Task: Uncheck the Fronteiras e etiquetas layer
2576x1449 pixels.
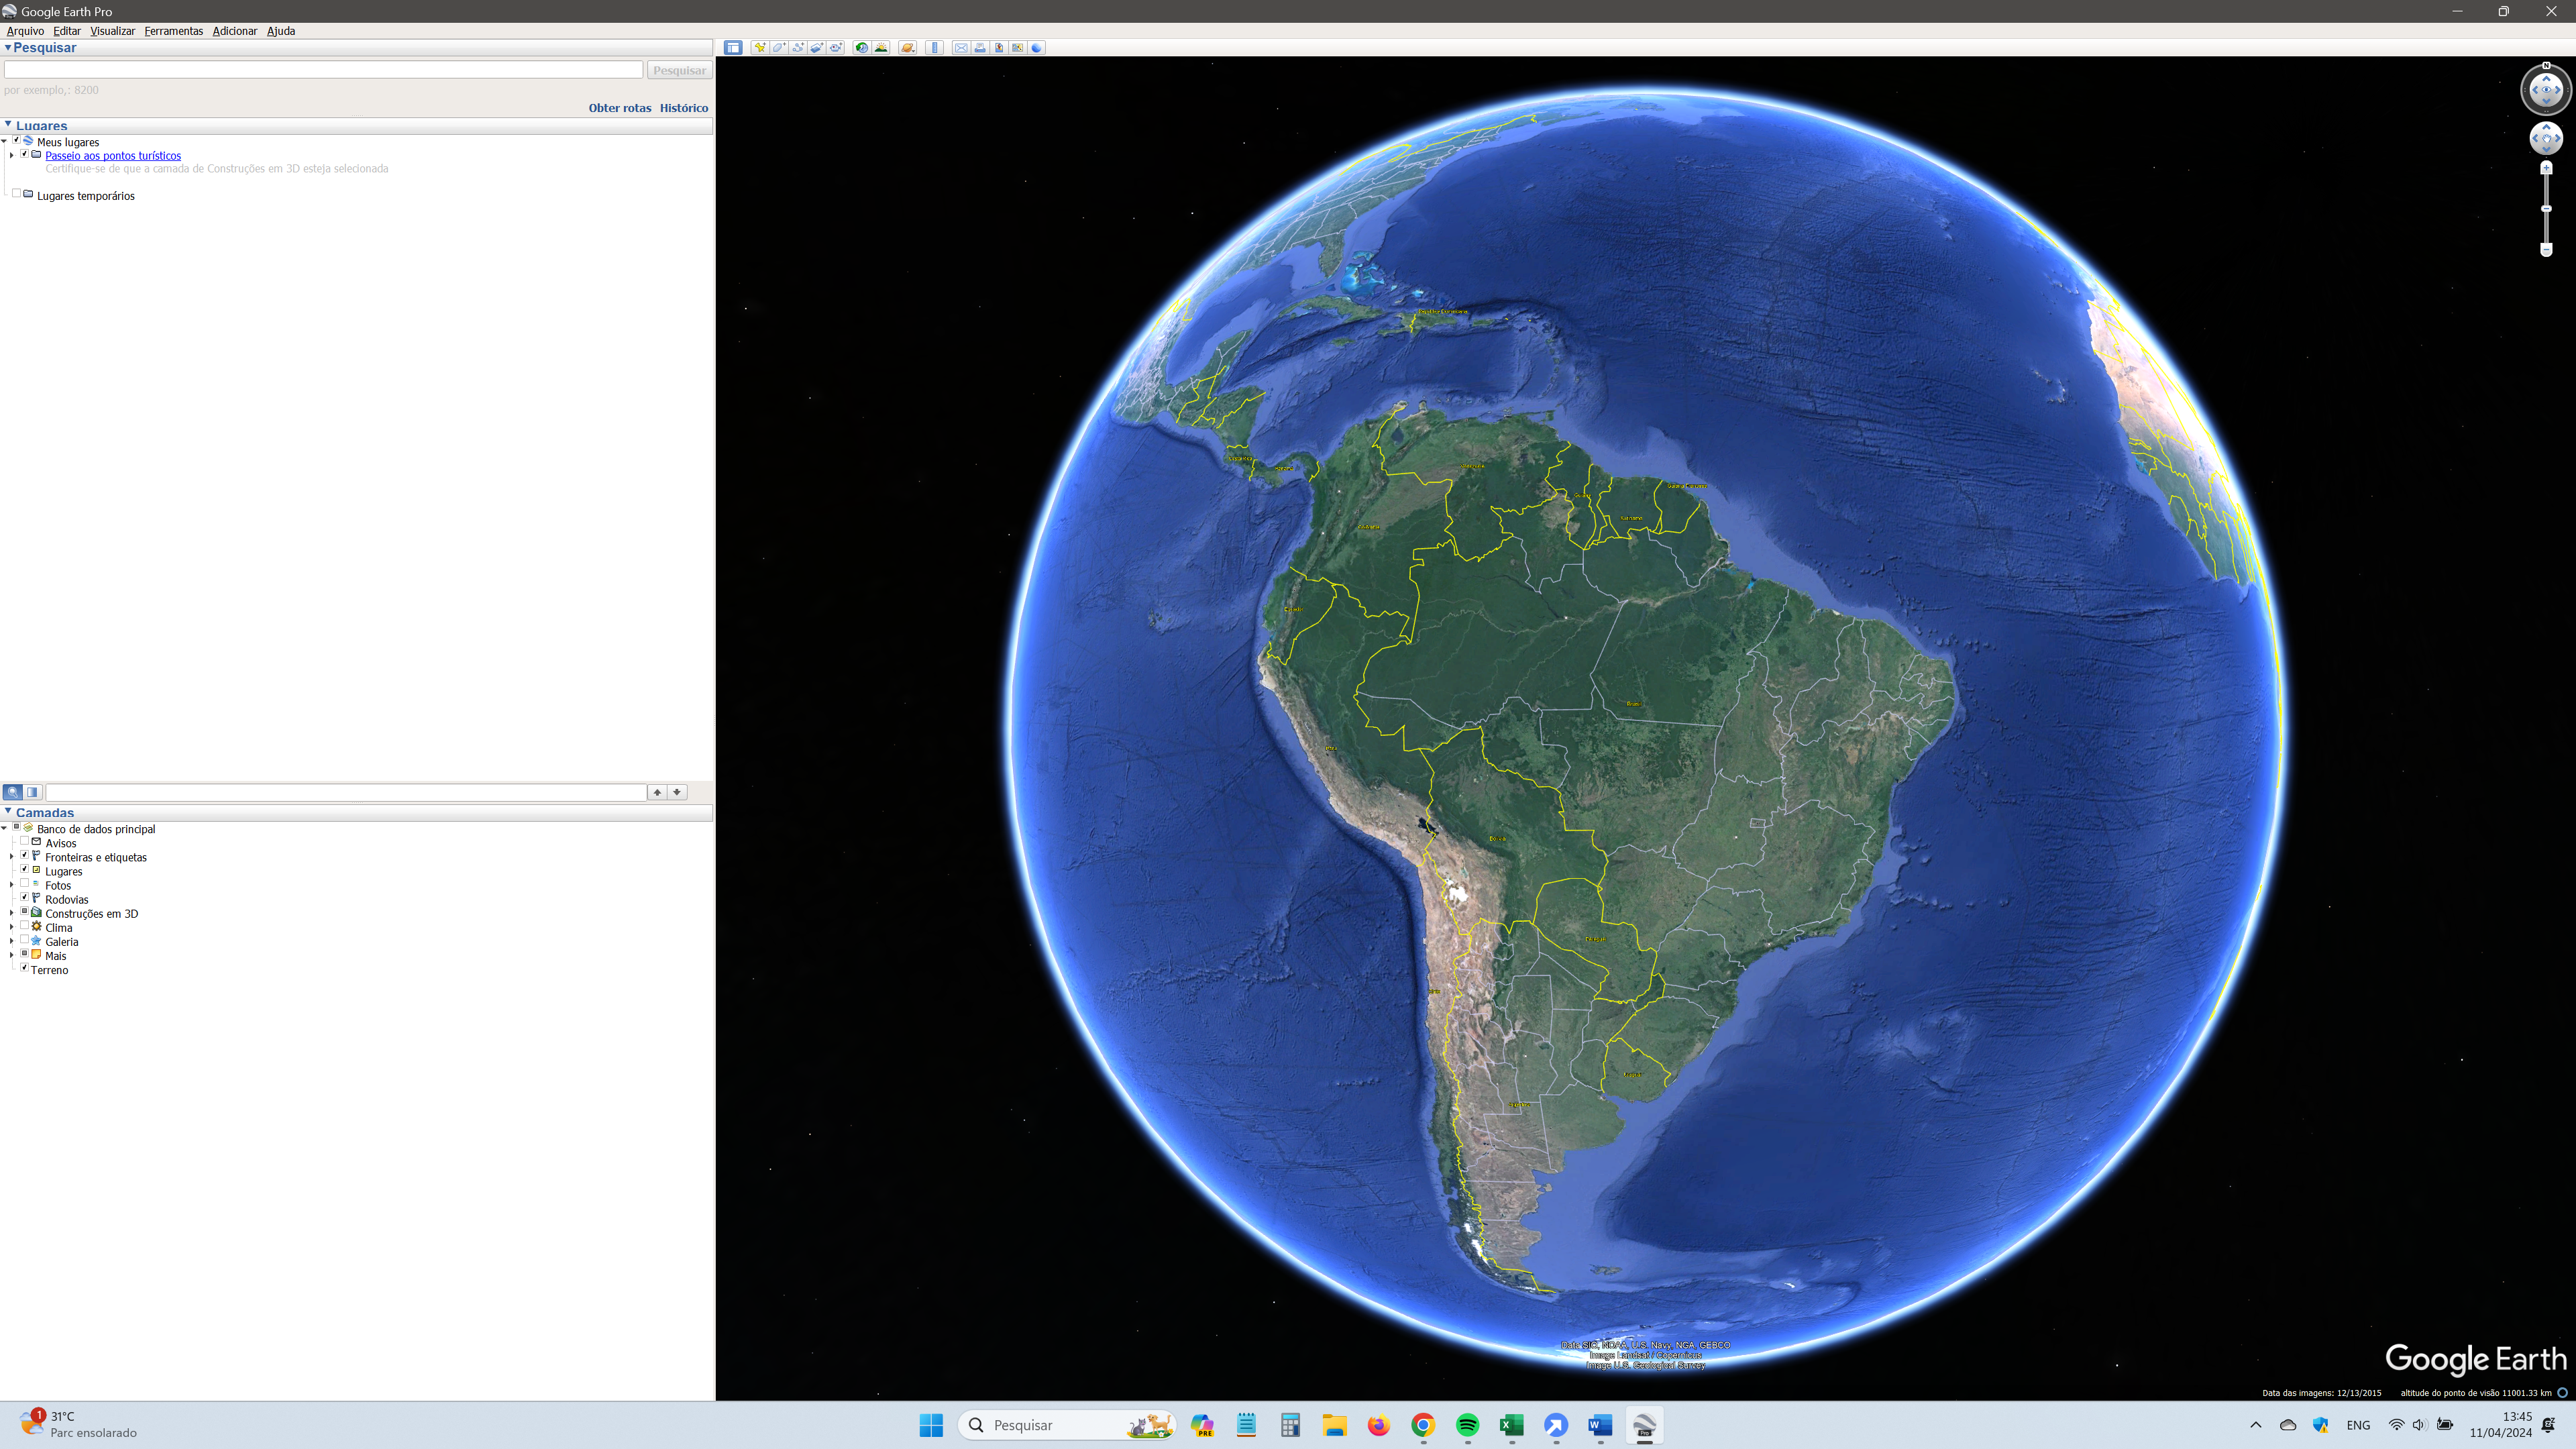Action: coord(24,855)
